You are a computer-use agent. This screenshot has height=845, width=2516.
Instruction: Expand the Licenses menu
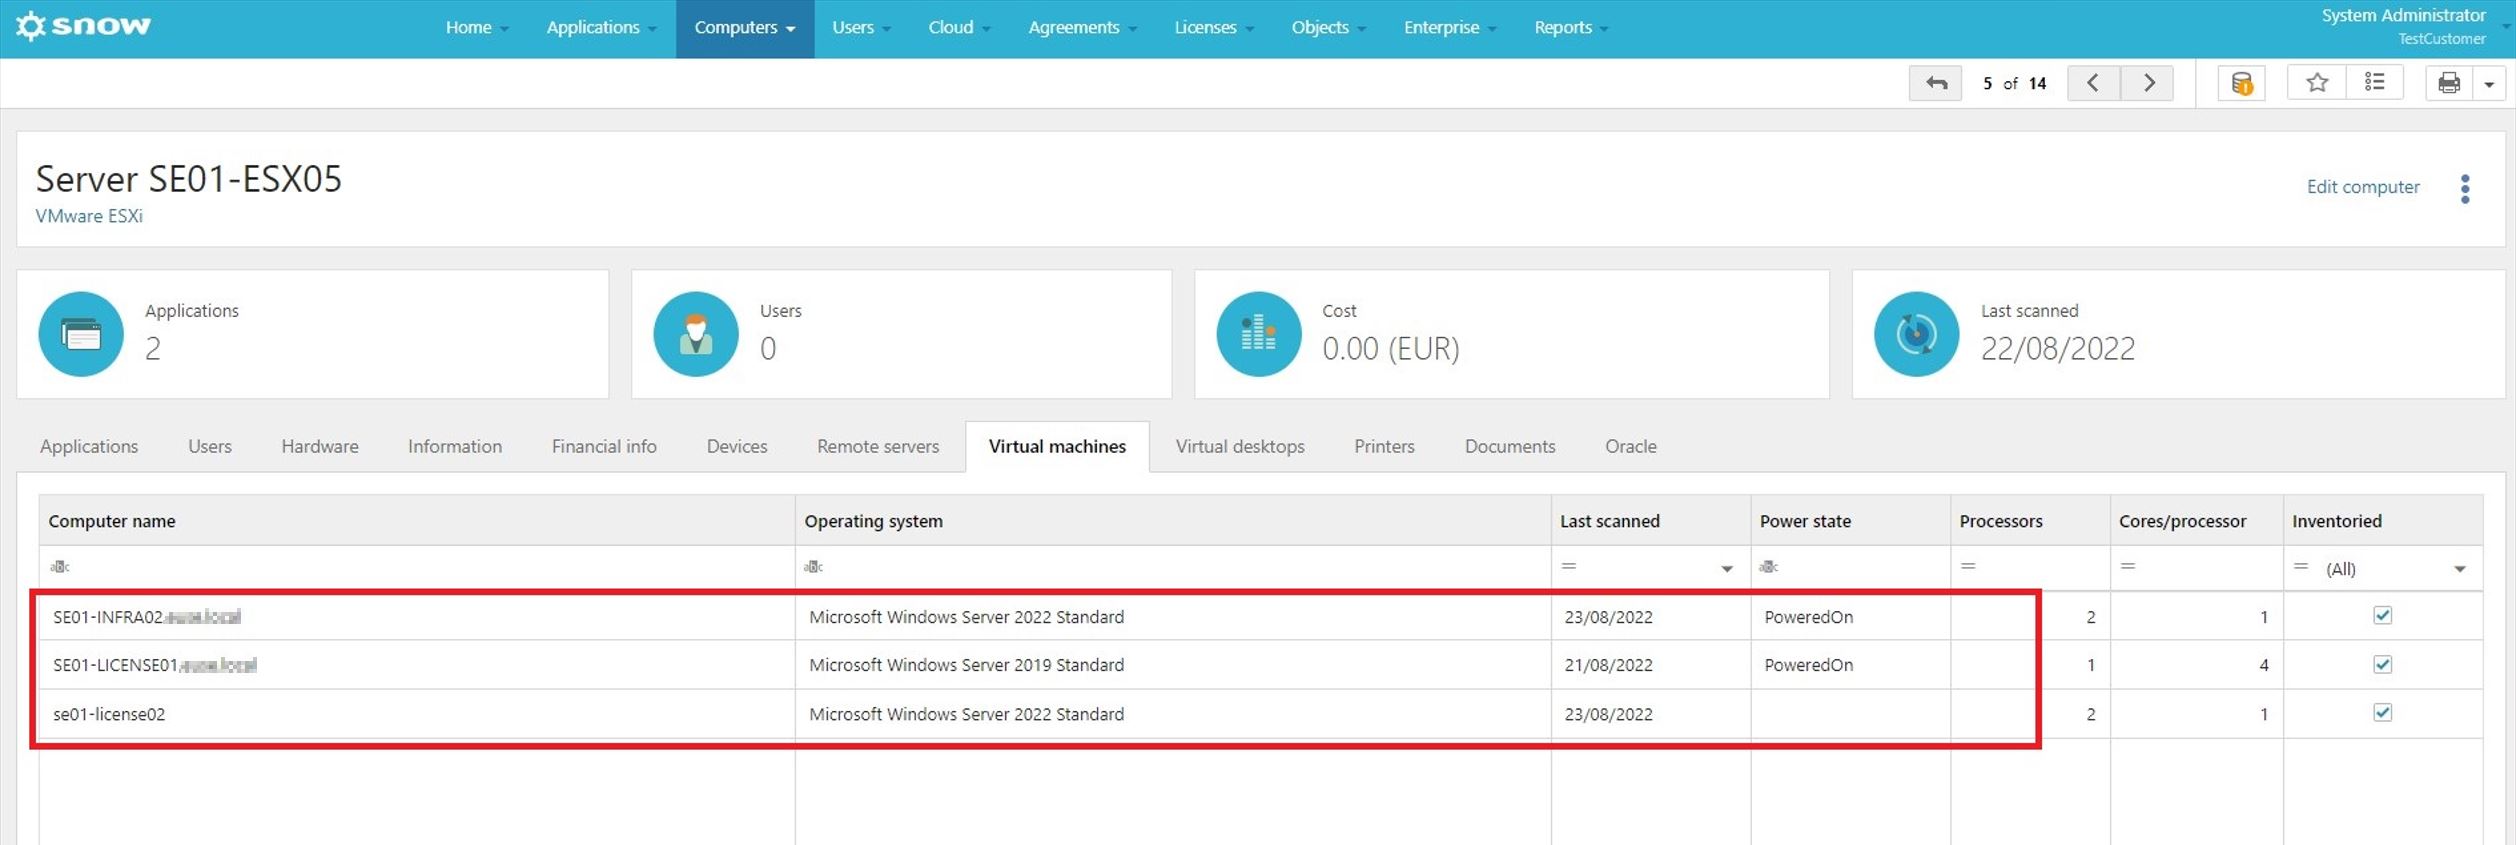(1214, 28)
